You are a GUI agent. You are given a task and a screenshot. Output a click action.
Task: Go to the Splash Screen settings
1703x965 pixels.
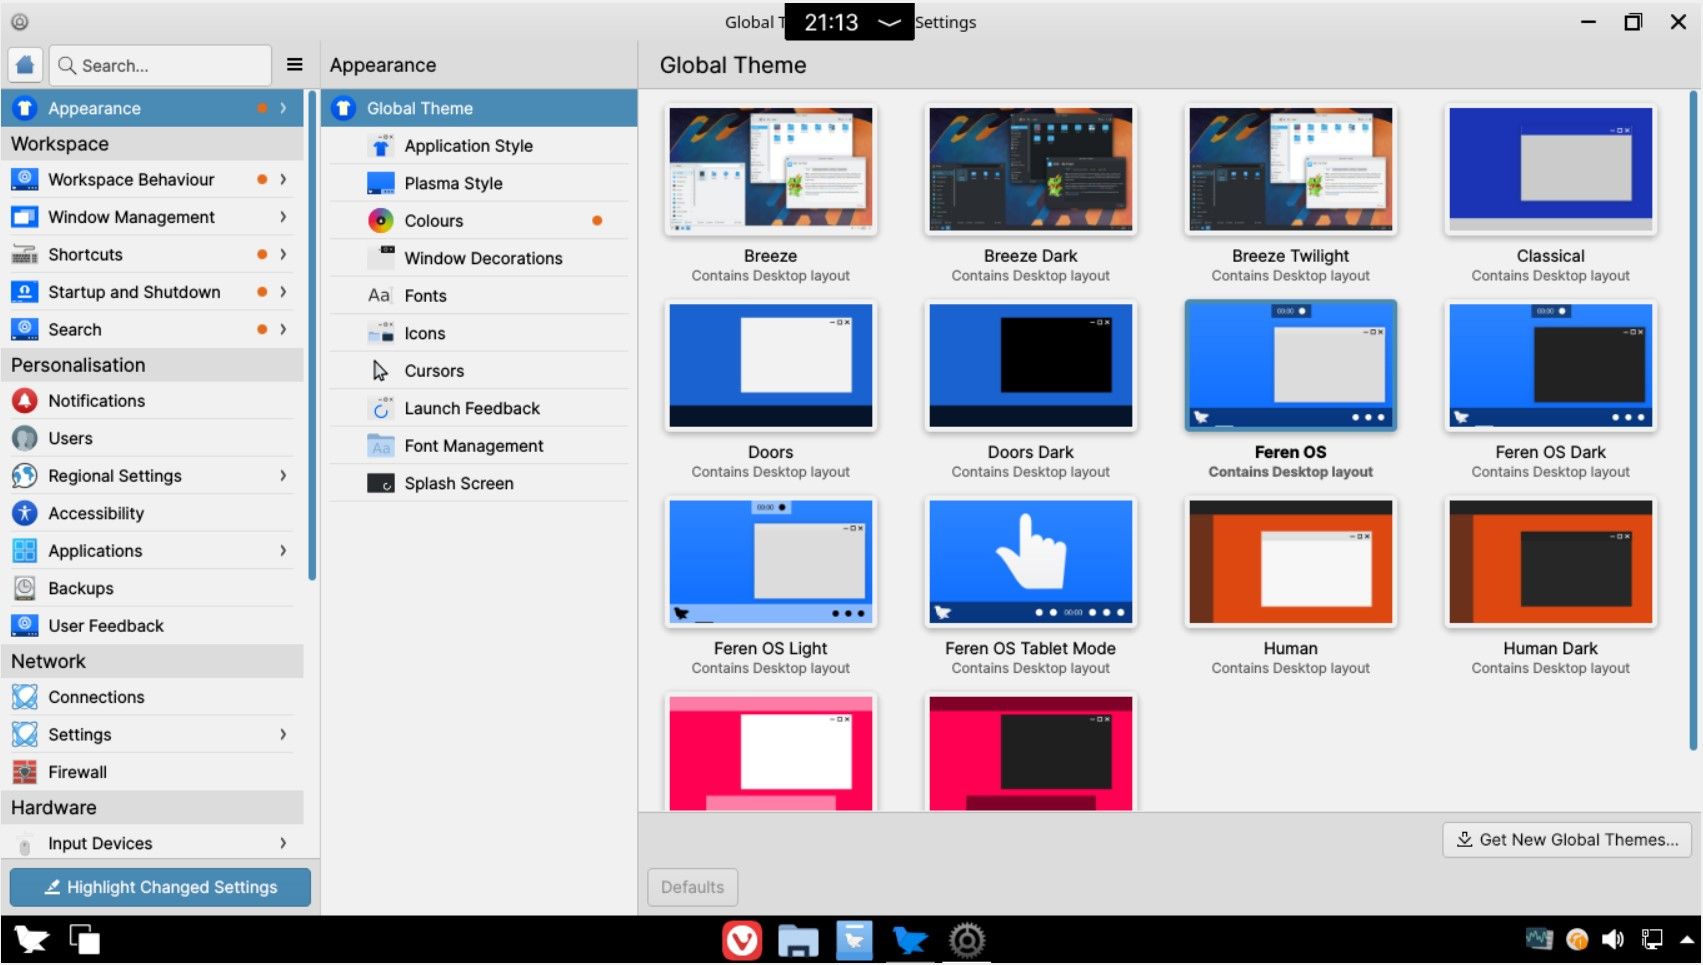point(458,483)
